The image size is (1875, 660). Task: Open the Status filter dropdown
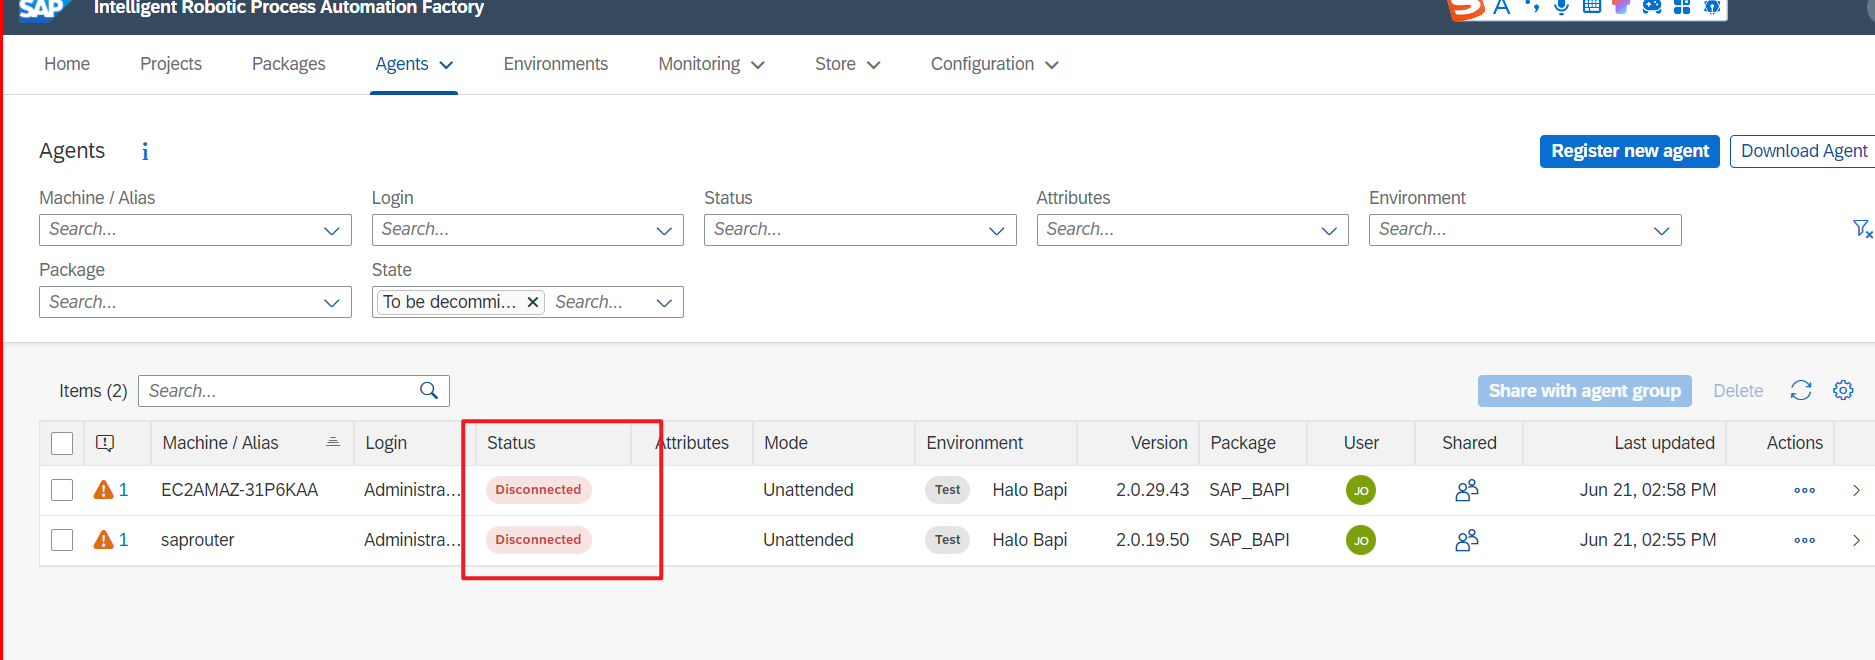996,230
